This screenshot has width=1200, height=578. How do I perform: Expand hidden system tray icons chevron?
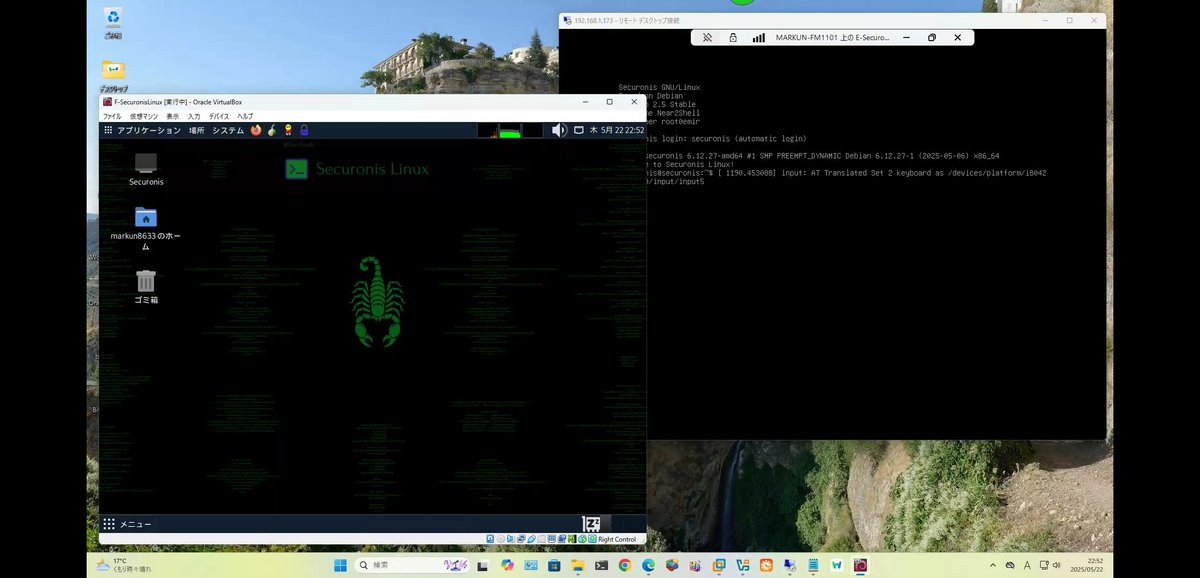992,565
